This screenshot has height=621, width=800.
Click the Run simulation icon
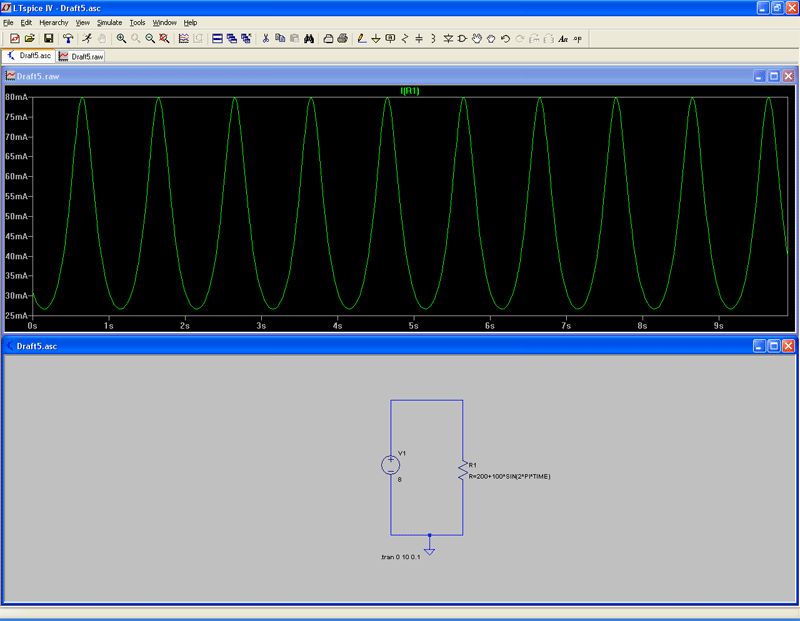pos(85,39)
